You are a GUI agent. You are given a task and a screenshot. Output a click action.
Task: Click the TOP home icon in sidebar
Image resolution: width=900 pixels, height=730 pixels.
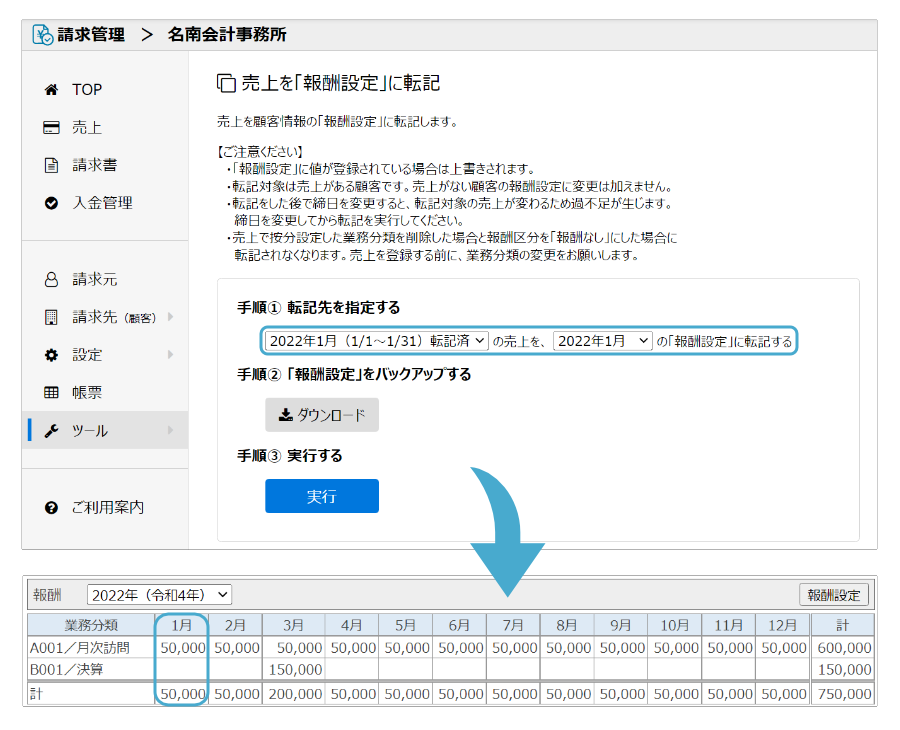52,90
